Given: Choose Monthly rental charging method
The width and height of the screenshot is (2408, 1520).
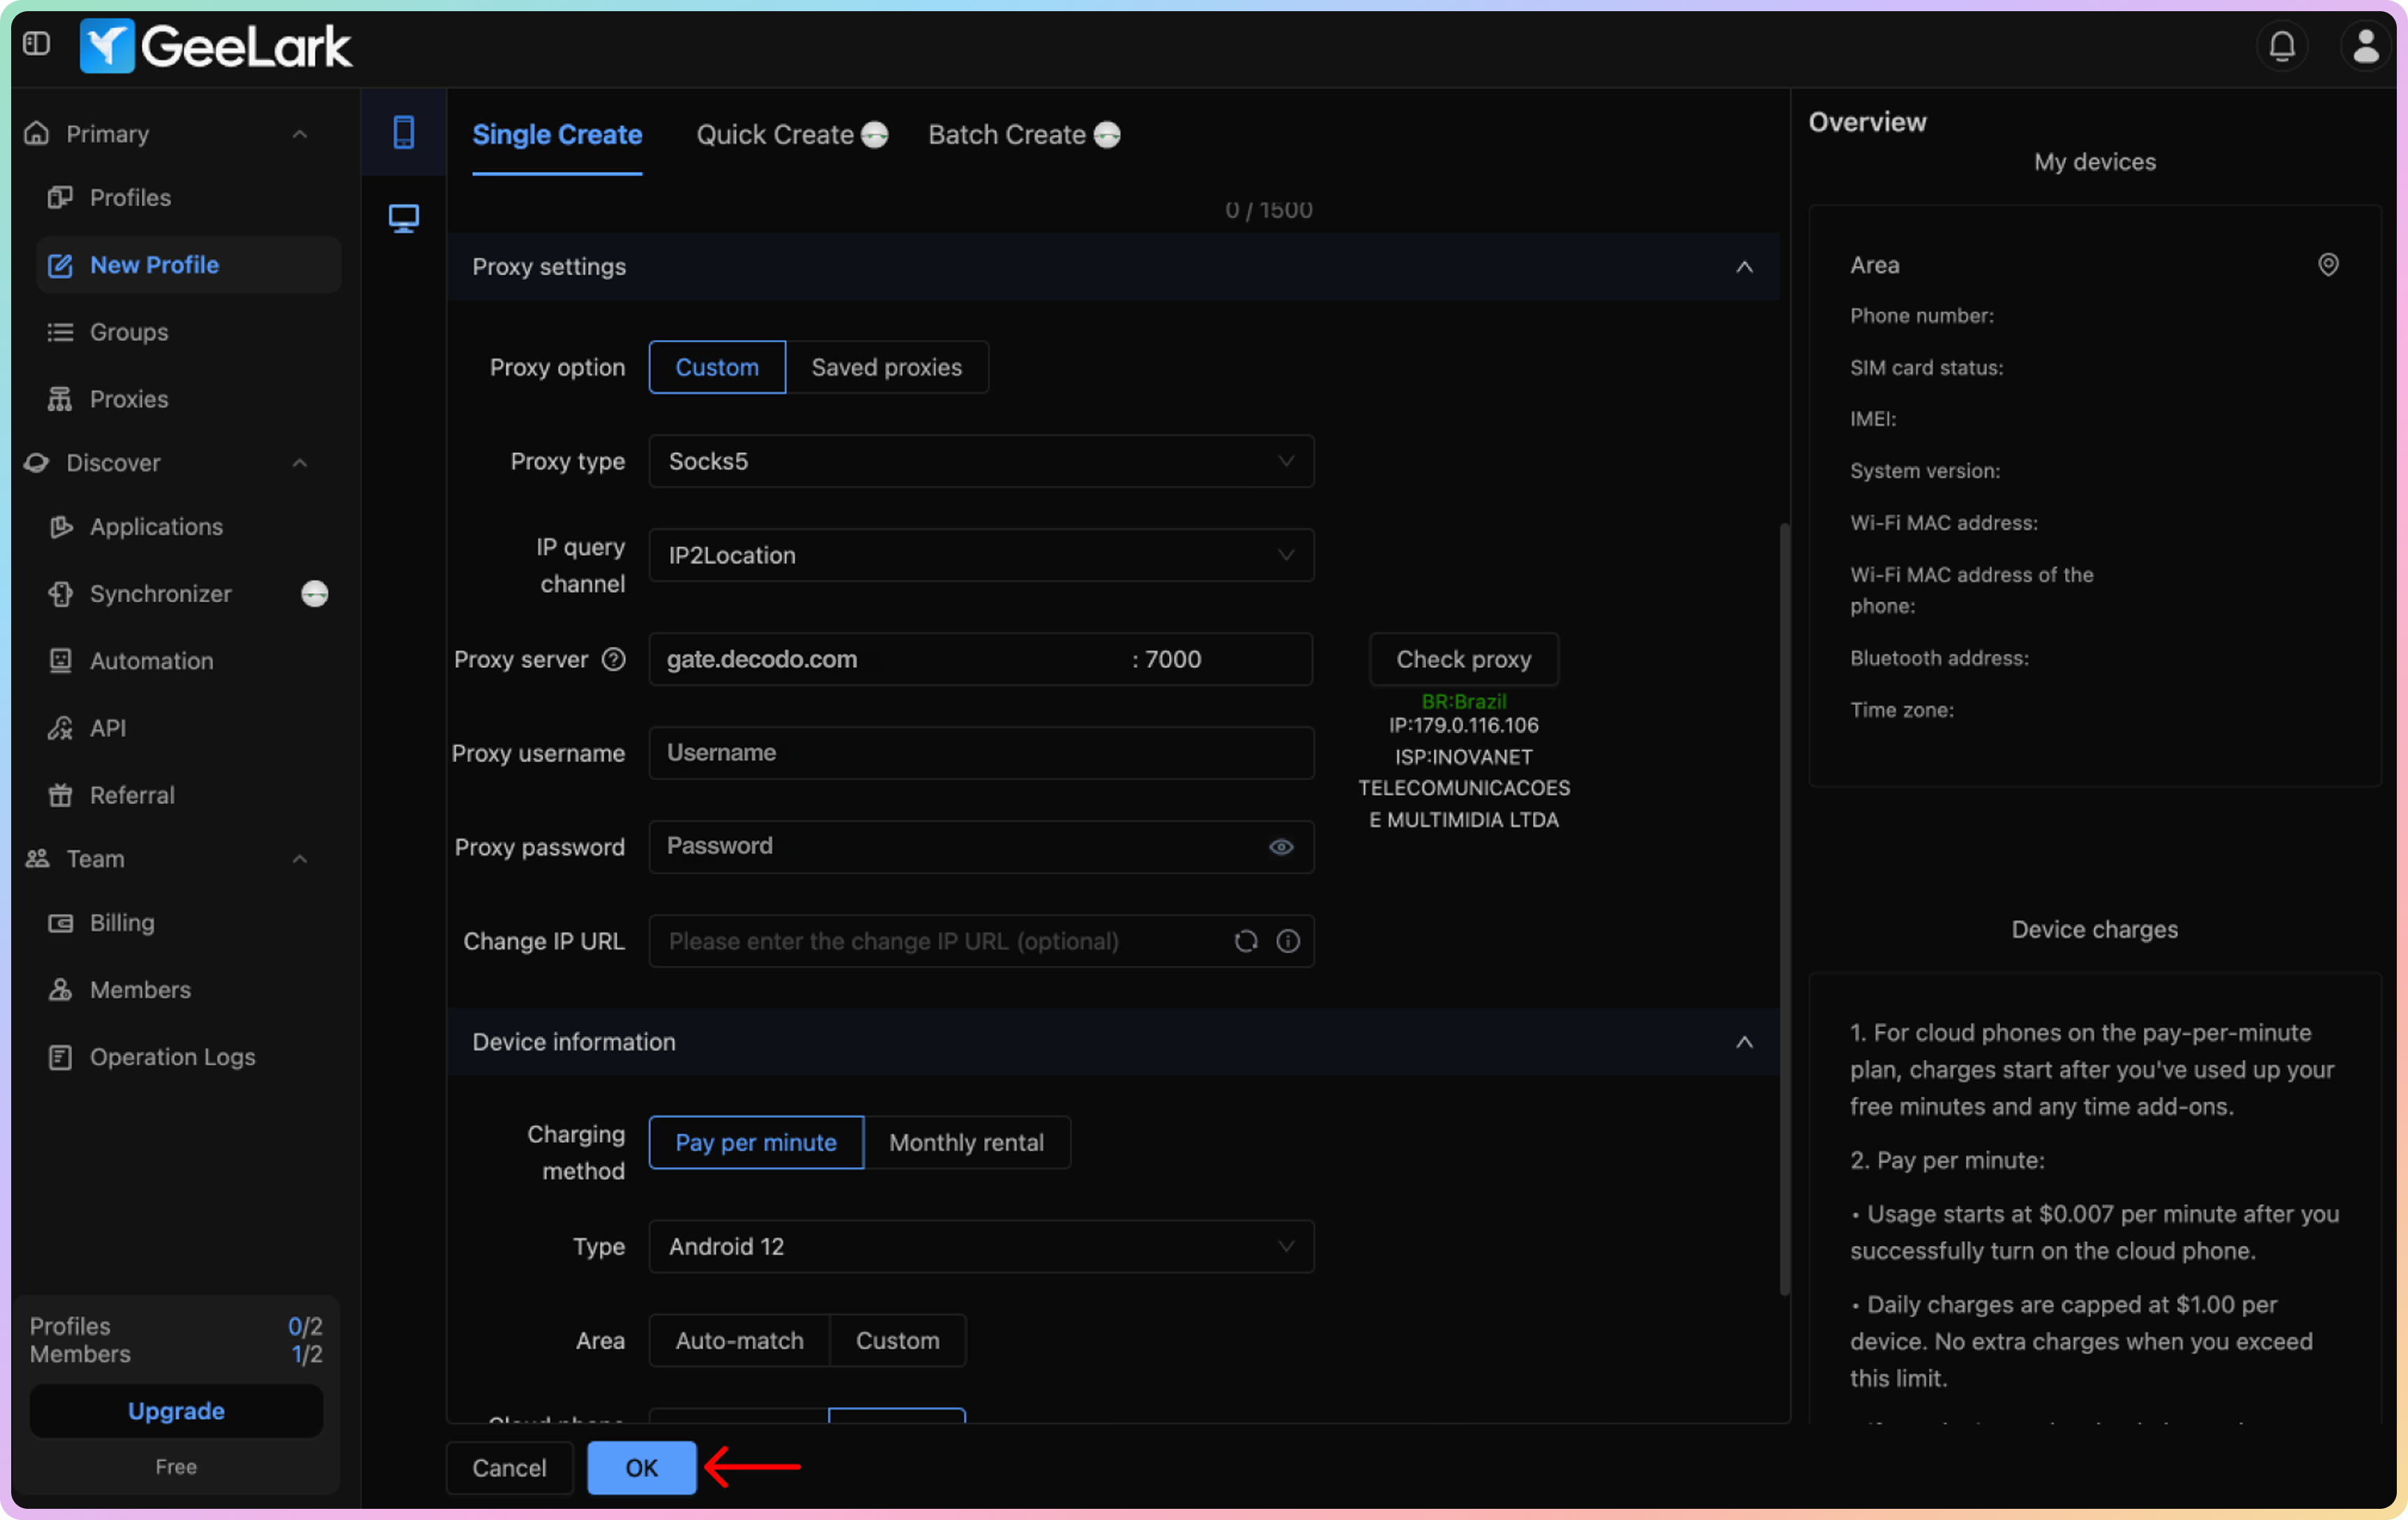Looking at the screenshot, I should coord(965,1142).
